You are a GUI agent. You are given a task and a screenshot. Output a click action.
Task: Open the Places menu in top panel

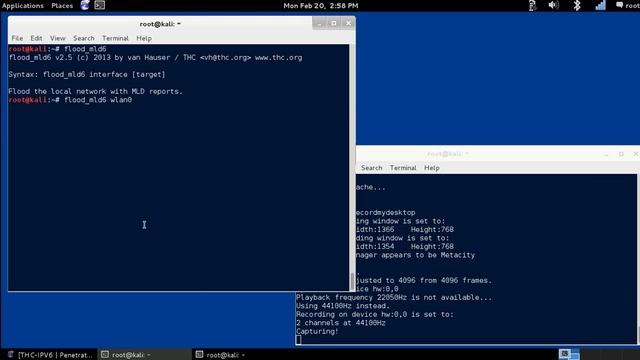(62, 6)
